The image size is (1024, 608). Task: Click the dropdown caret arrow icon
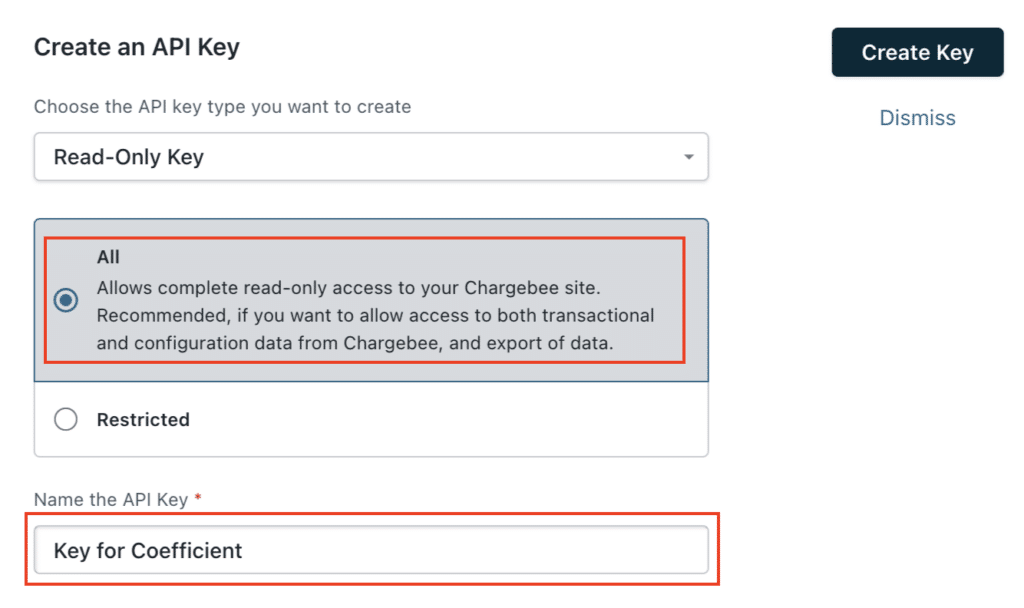(x=688, y=157)
